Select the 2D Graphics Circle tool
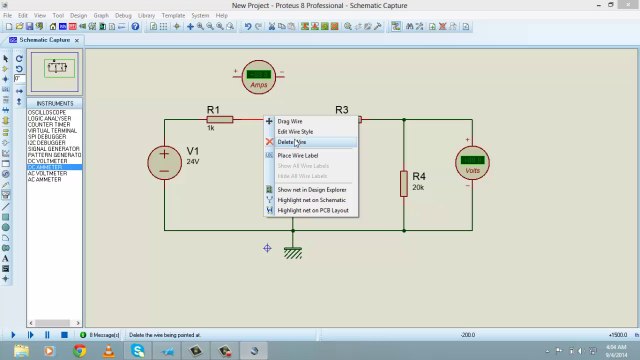Image resolution: width=640 pixels, height=360 pixels. (6, 227)
